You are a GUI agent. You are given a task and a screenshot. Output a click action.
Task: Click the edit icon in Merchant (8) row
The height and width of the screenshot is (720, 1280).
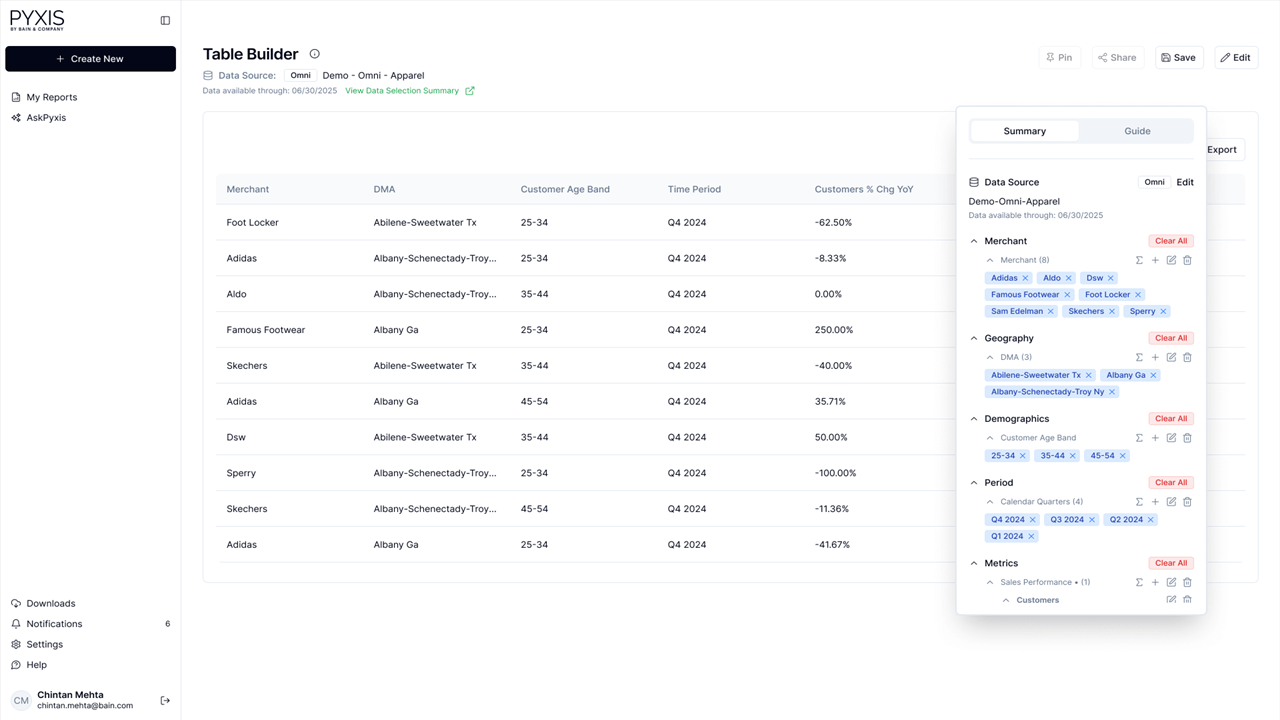[1171, 260]
